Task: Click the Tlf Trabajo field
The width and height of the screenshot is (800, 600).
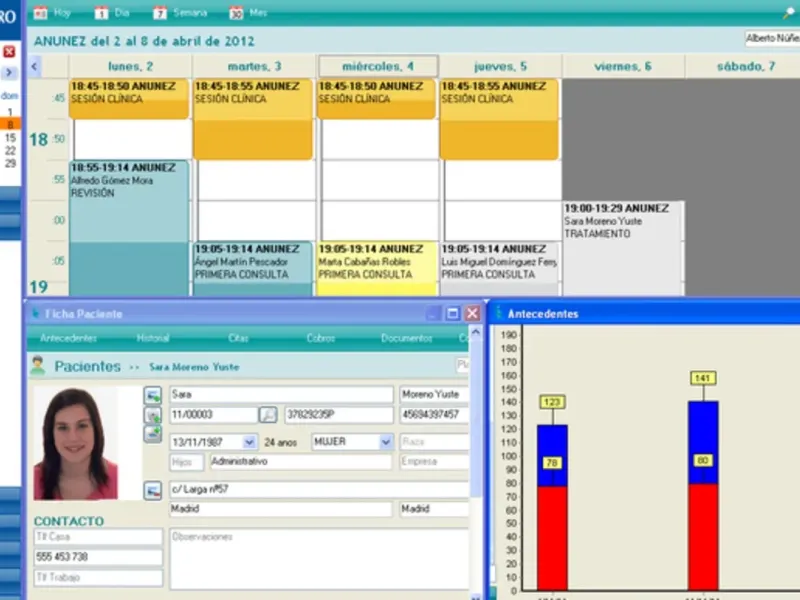Action: tap(98, 578)
